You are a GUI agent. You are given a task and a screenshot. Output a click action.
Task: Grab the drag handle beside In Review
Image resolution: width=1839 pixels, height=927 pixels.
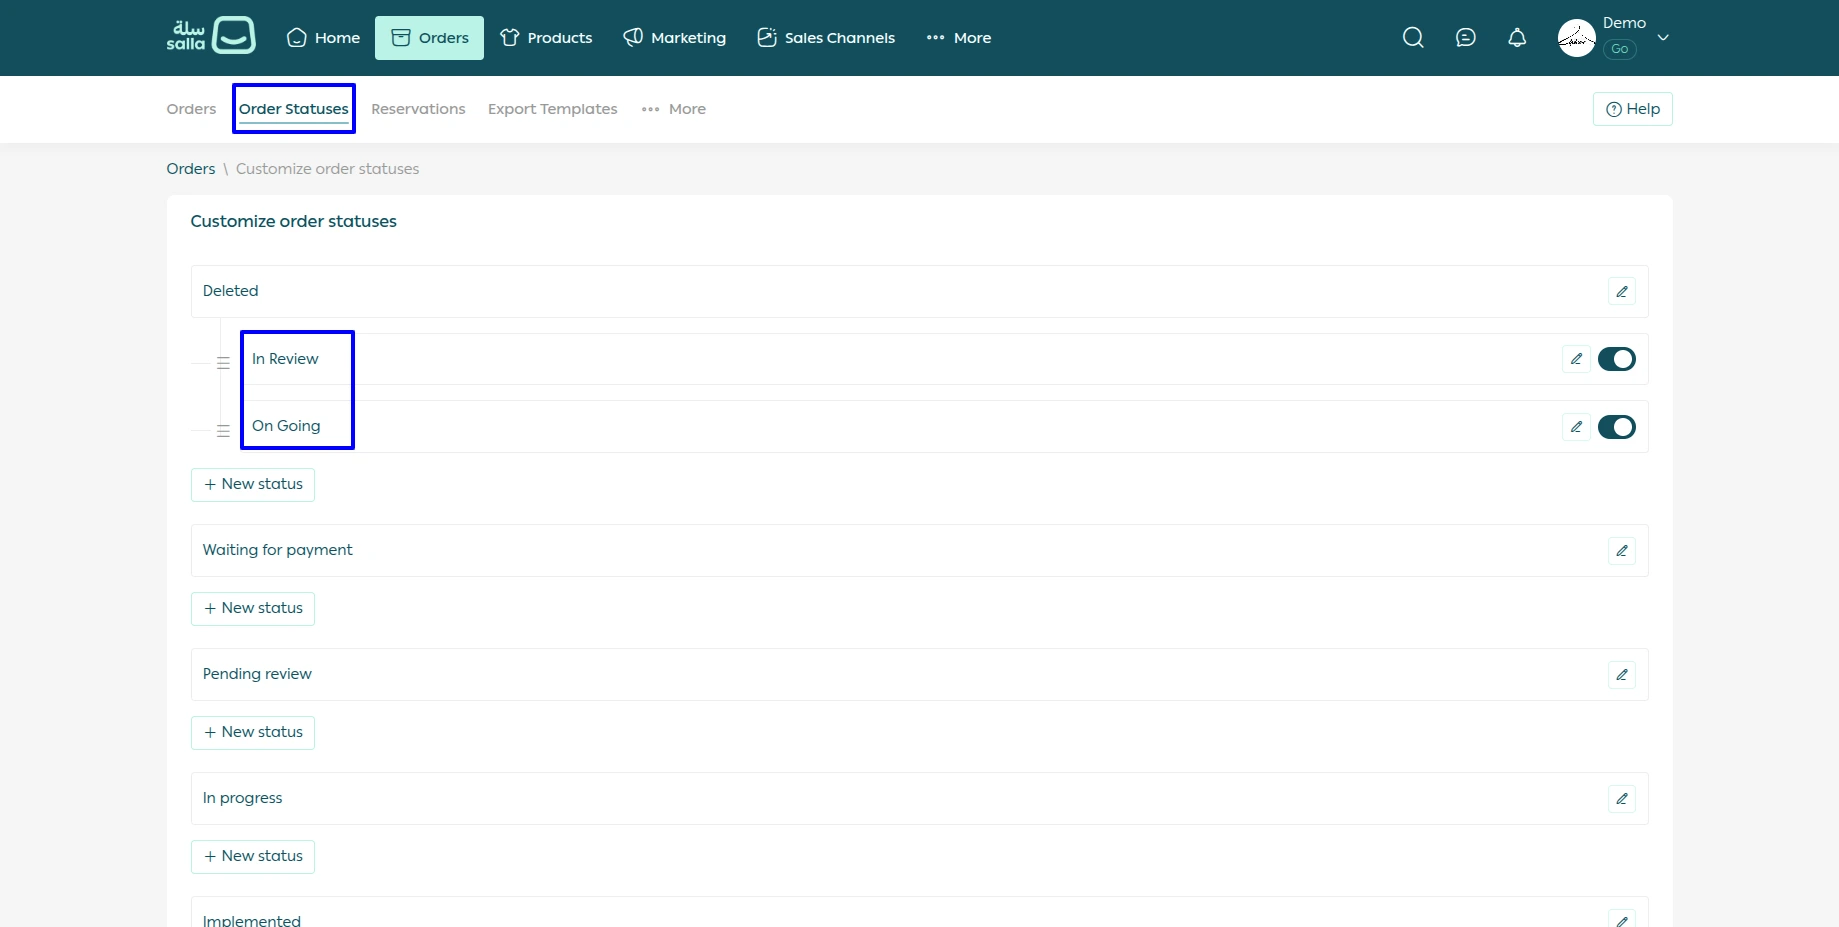[x=223, y=363]
